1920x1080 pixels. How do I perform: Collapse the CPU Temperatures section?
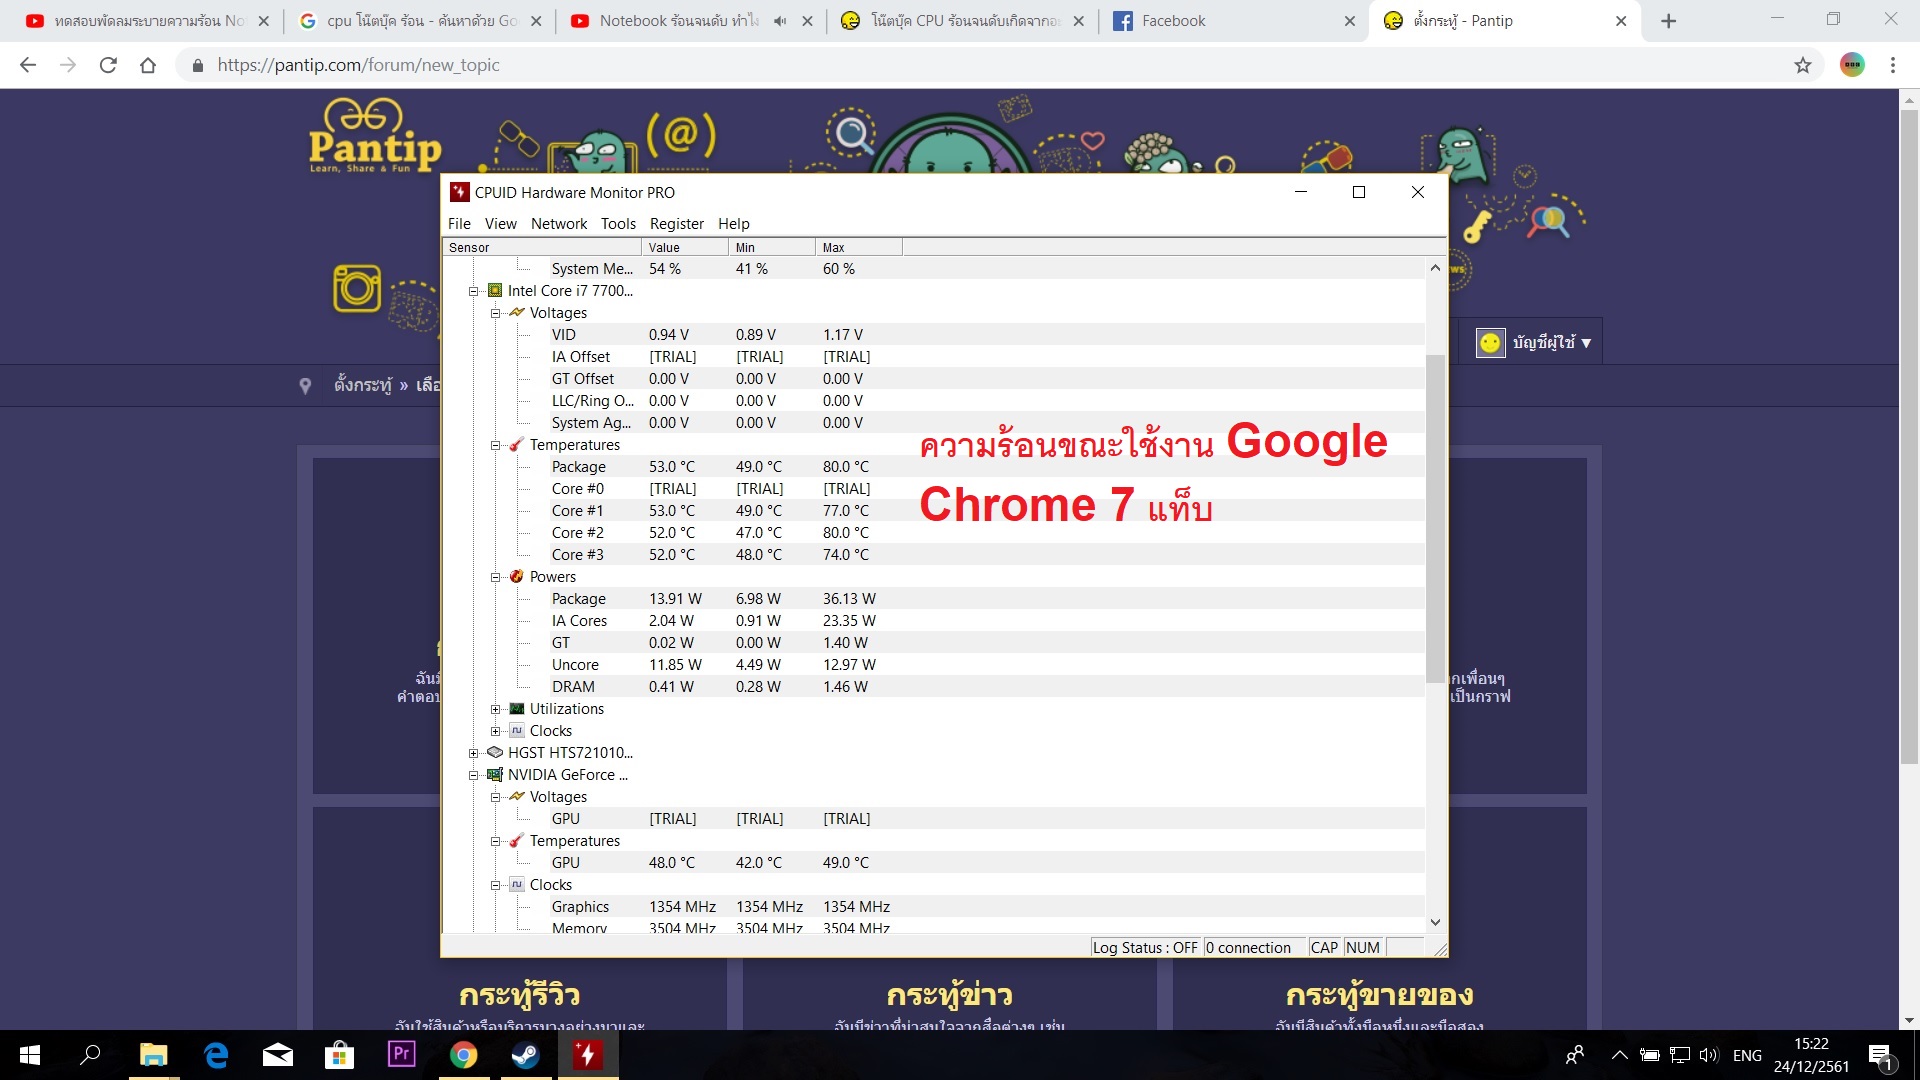coord(495,445)
